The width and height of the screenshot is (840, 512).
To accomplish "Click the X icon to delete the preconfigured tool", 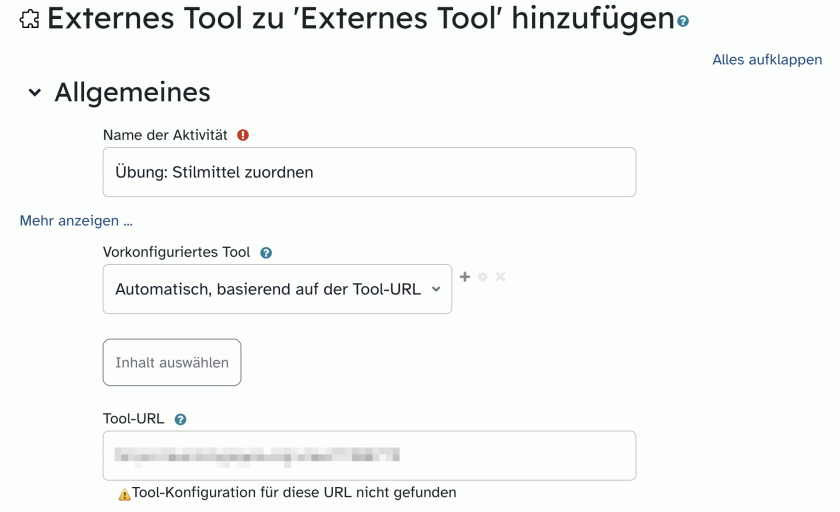I will tap(500, 277).
